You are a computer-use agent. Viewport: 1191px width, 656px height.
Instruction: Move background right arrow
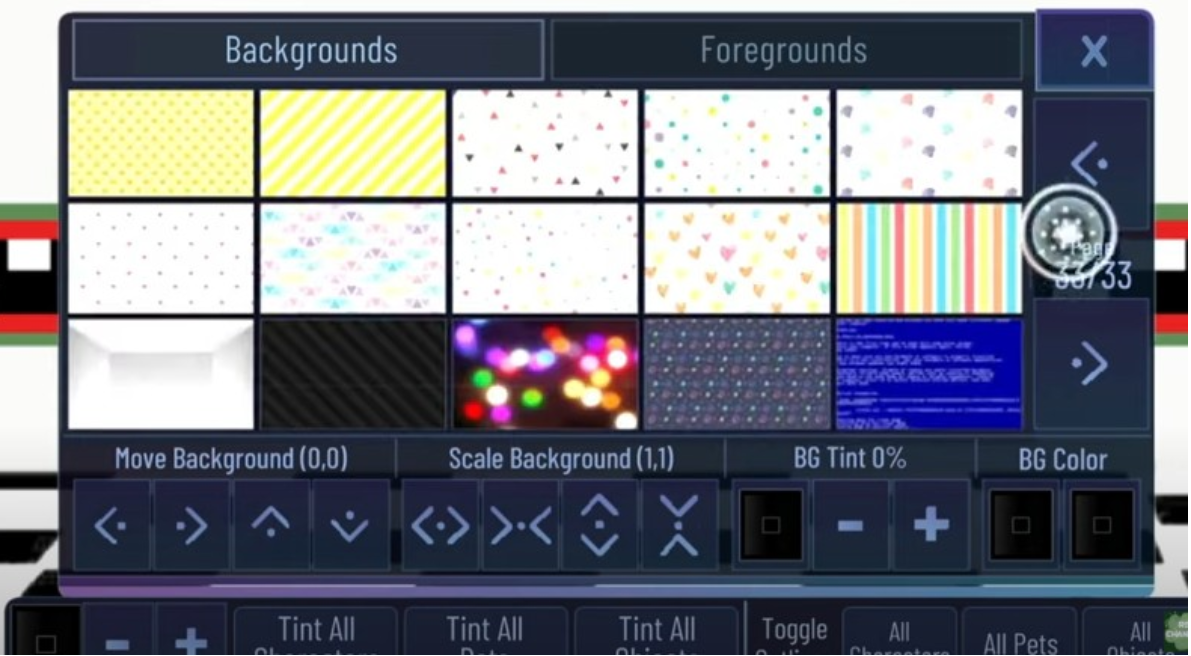coord(191,525)
